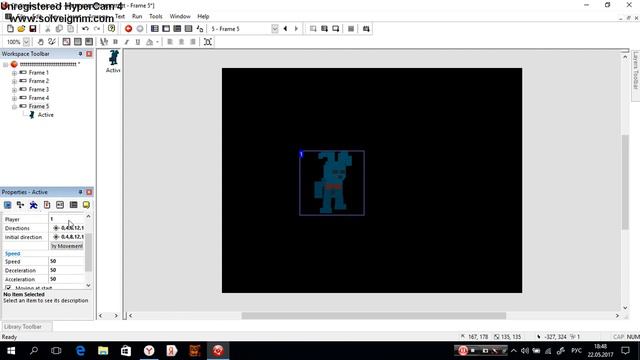Click the align center icon
This screenshot has height=360, width=640.
181,42
